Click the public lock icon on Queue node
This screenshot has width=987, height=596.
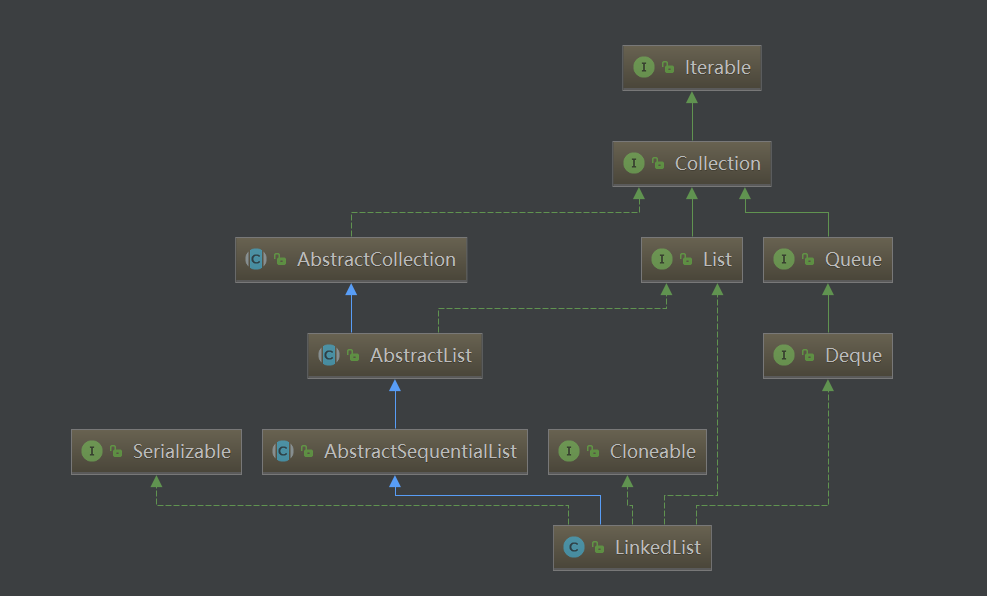808,259
